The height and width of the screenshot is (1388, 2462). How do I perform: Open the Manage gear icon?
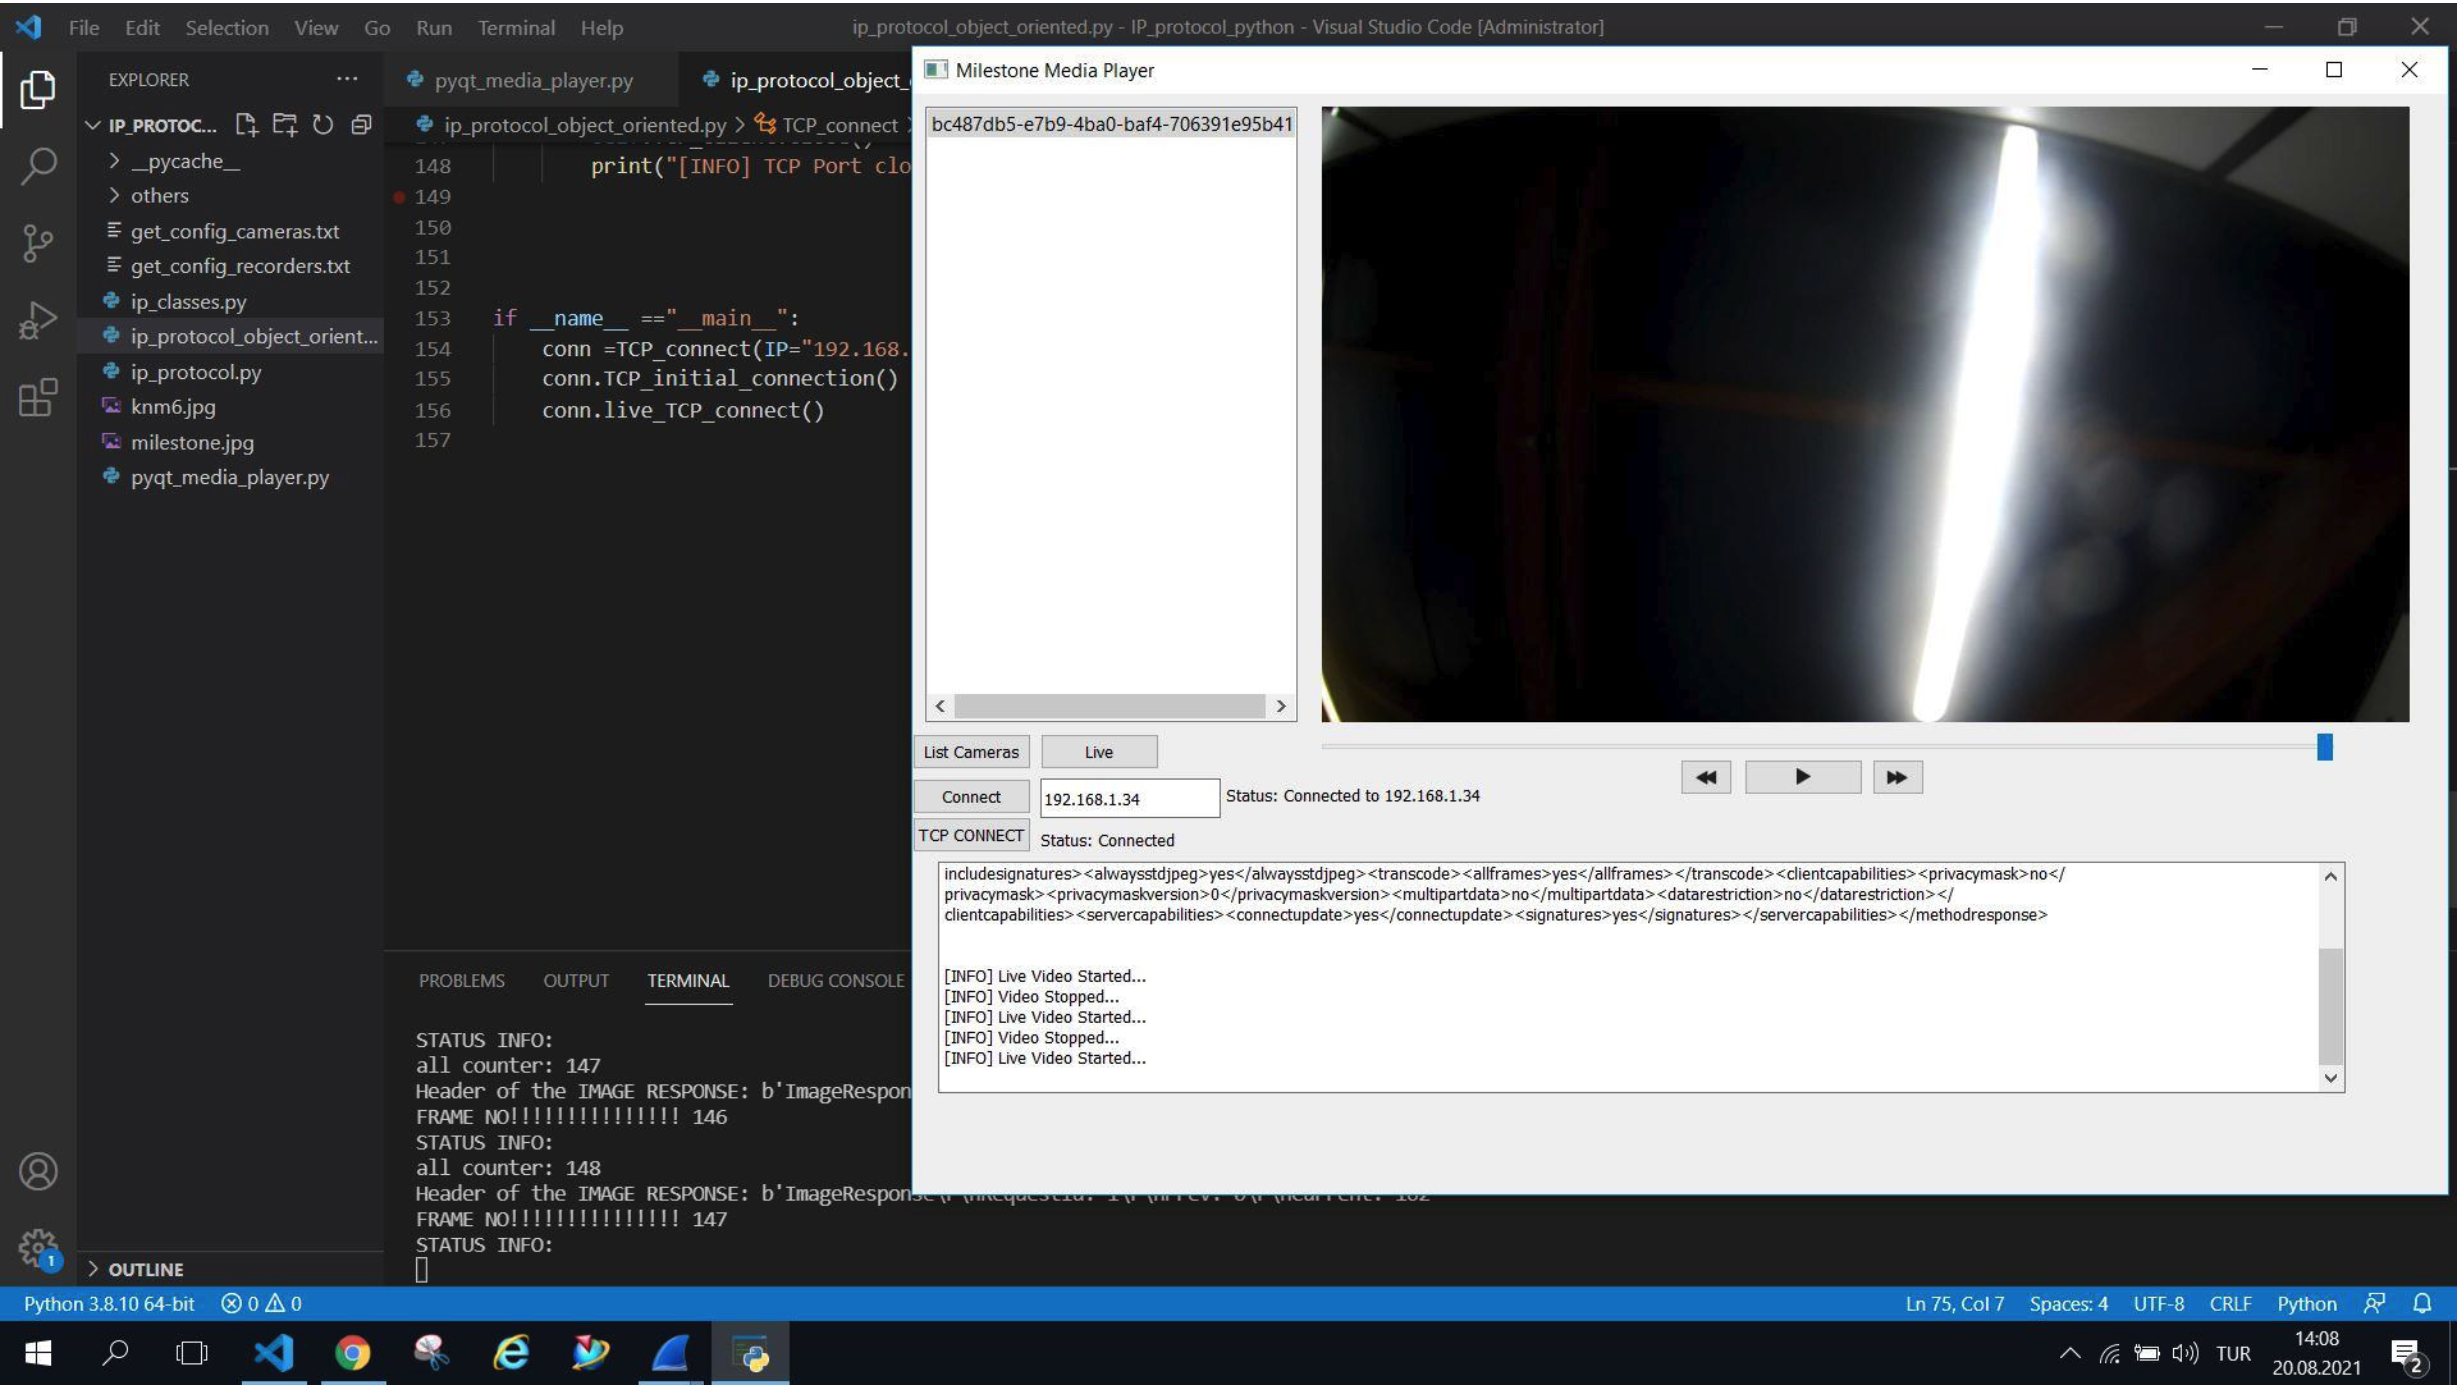pos(38,1250)
